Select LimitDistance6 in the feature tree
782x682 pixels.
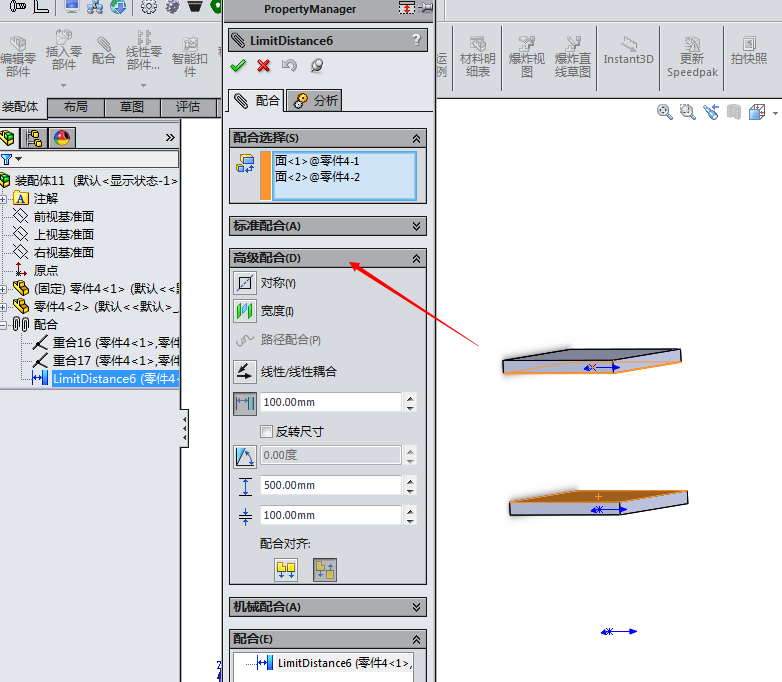tap(115, 379)
